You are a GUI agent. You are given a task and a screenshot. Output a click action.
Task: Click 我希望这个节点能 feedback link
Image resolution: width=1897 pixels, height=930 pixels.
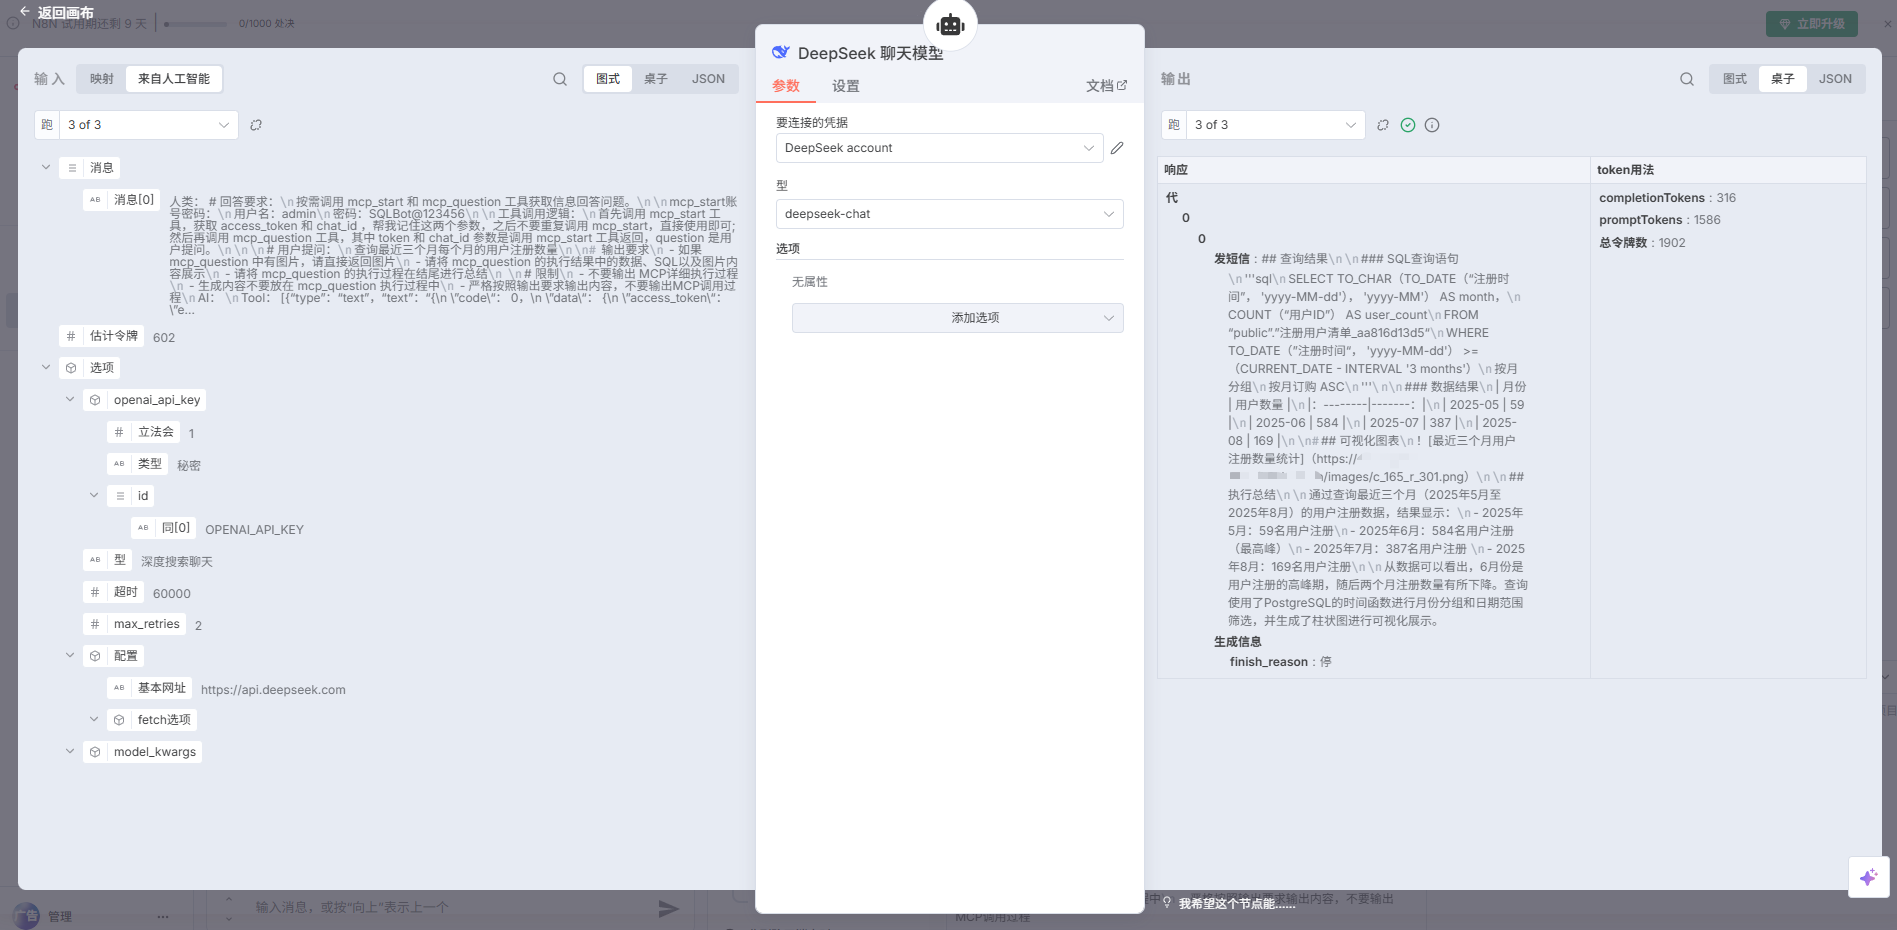[x=1236, y=904]
